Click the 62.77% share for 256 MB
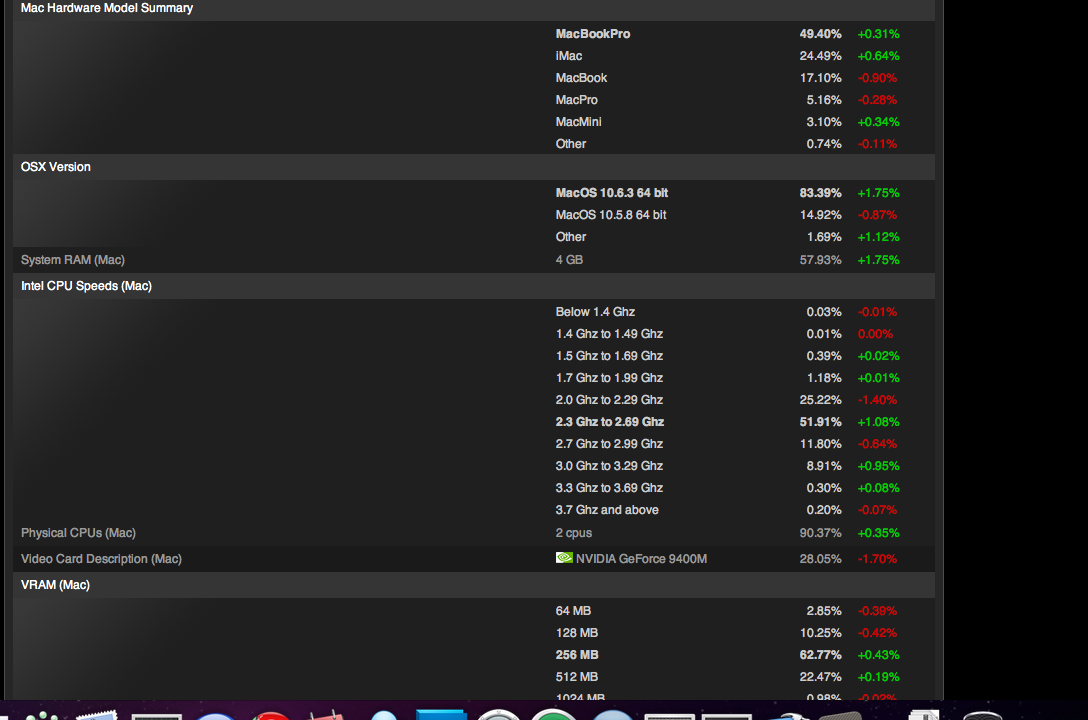The height and width of the screenshot is (720, 1088). coord(820,655)
